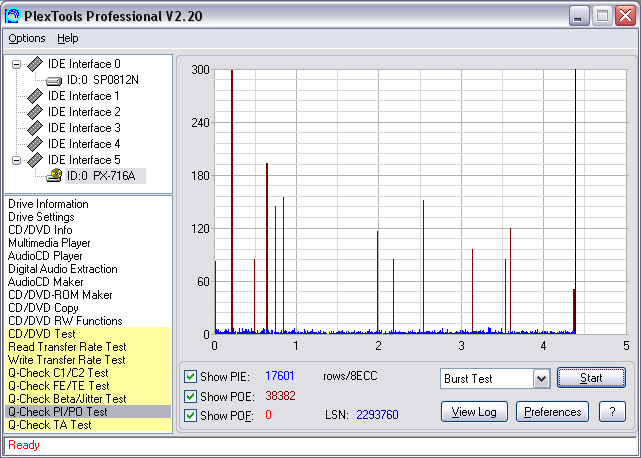
Task: Open Drive Information function
Action: 48,204
